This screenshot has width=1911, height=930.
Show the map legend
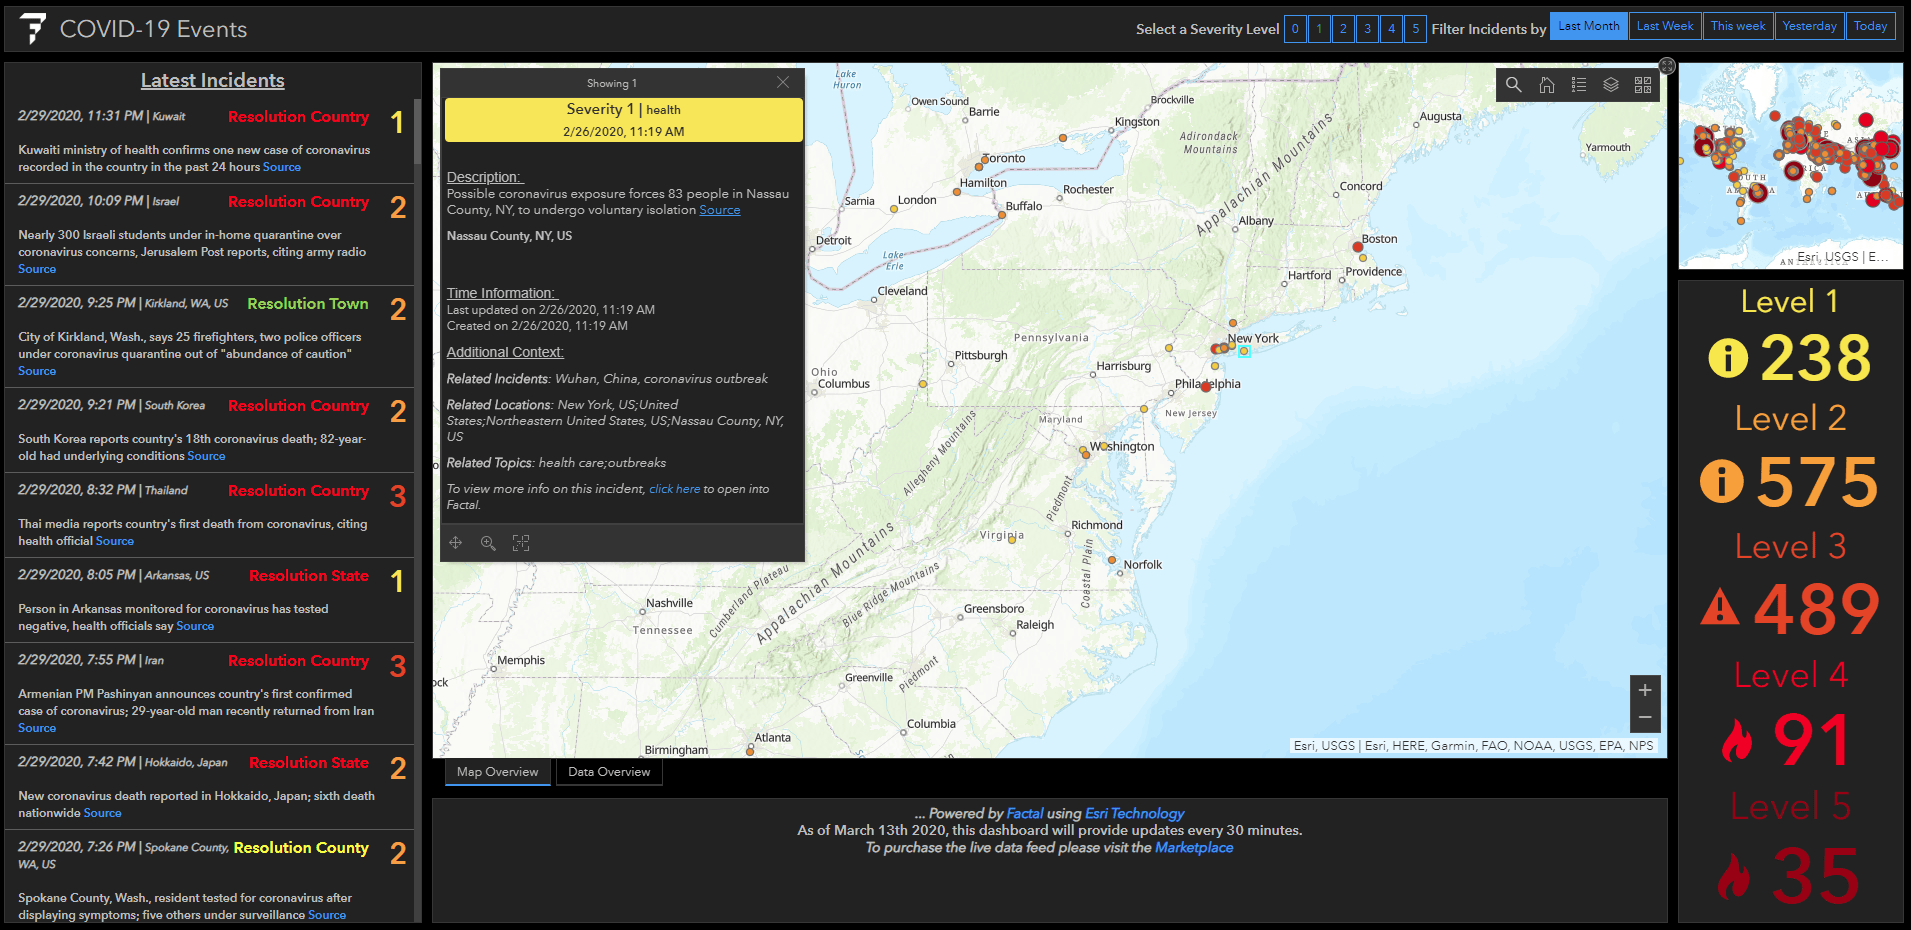click(x=1579, y=85)
